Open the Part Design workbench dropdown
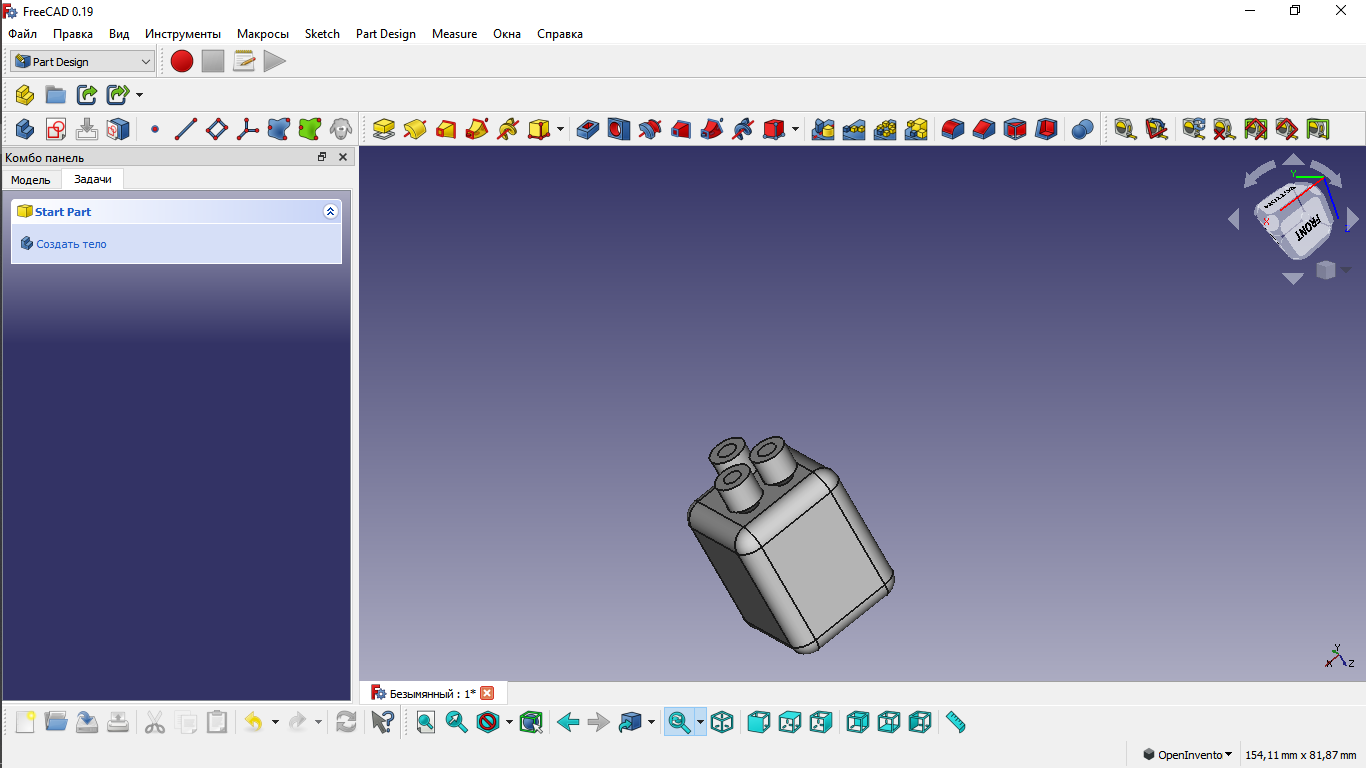This screenshot has height=768, width=1366. pos(83,61)
